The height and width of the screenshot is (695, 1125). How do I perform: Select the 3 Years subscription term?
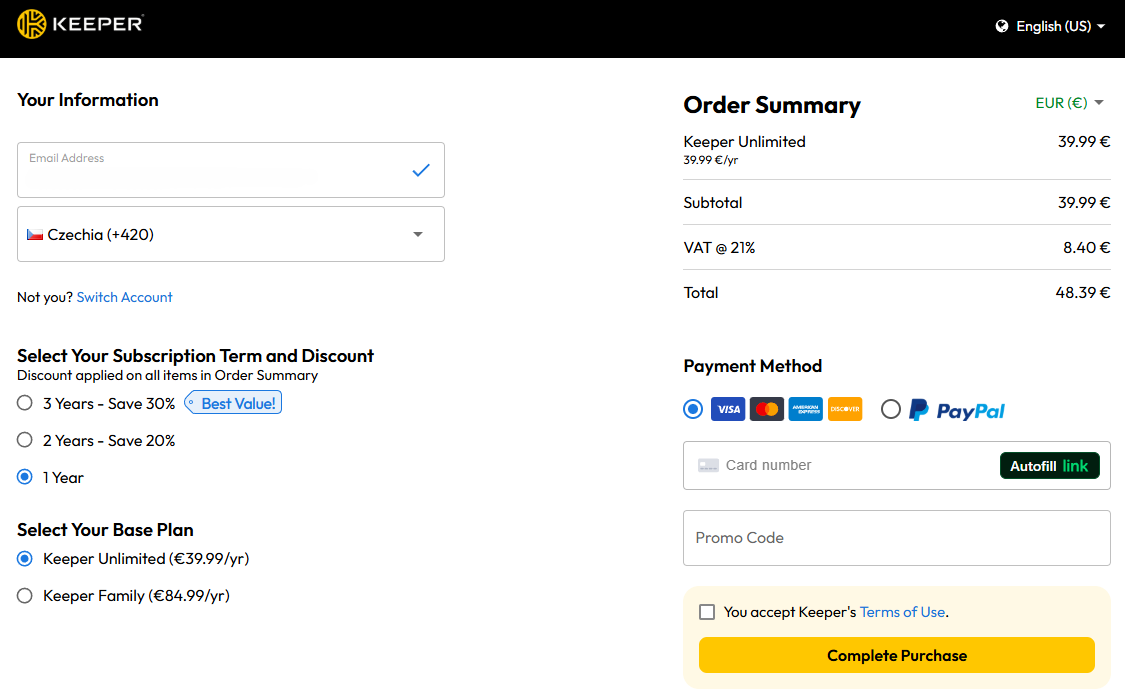point(25,403)
